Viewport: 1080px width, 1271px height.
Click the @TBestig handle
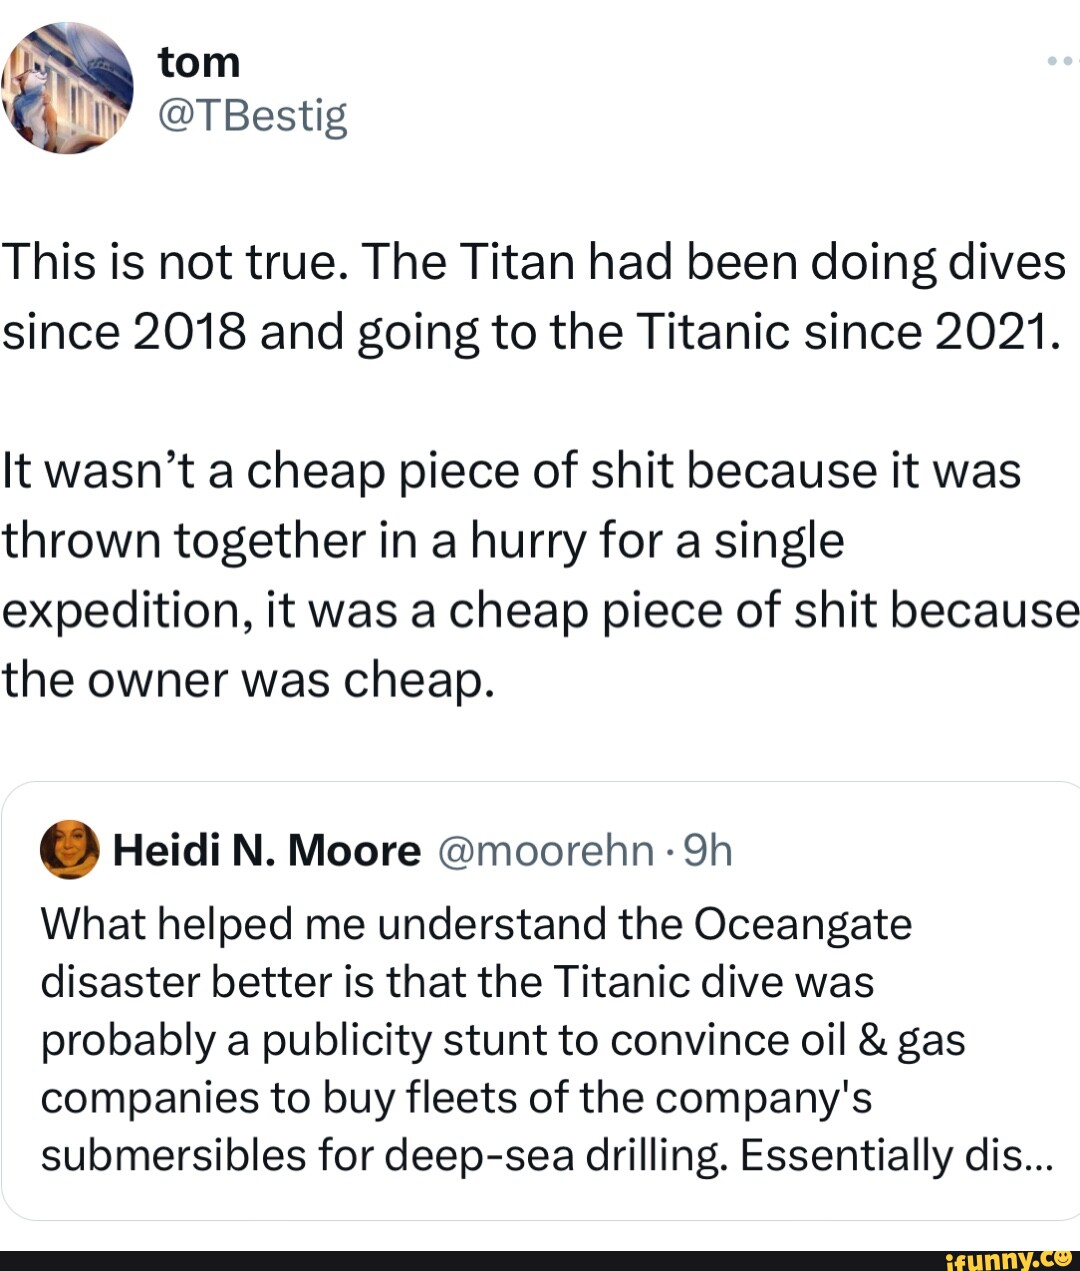click(252, 116)
